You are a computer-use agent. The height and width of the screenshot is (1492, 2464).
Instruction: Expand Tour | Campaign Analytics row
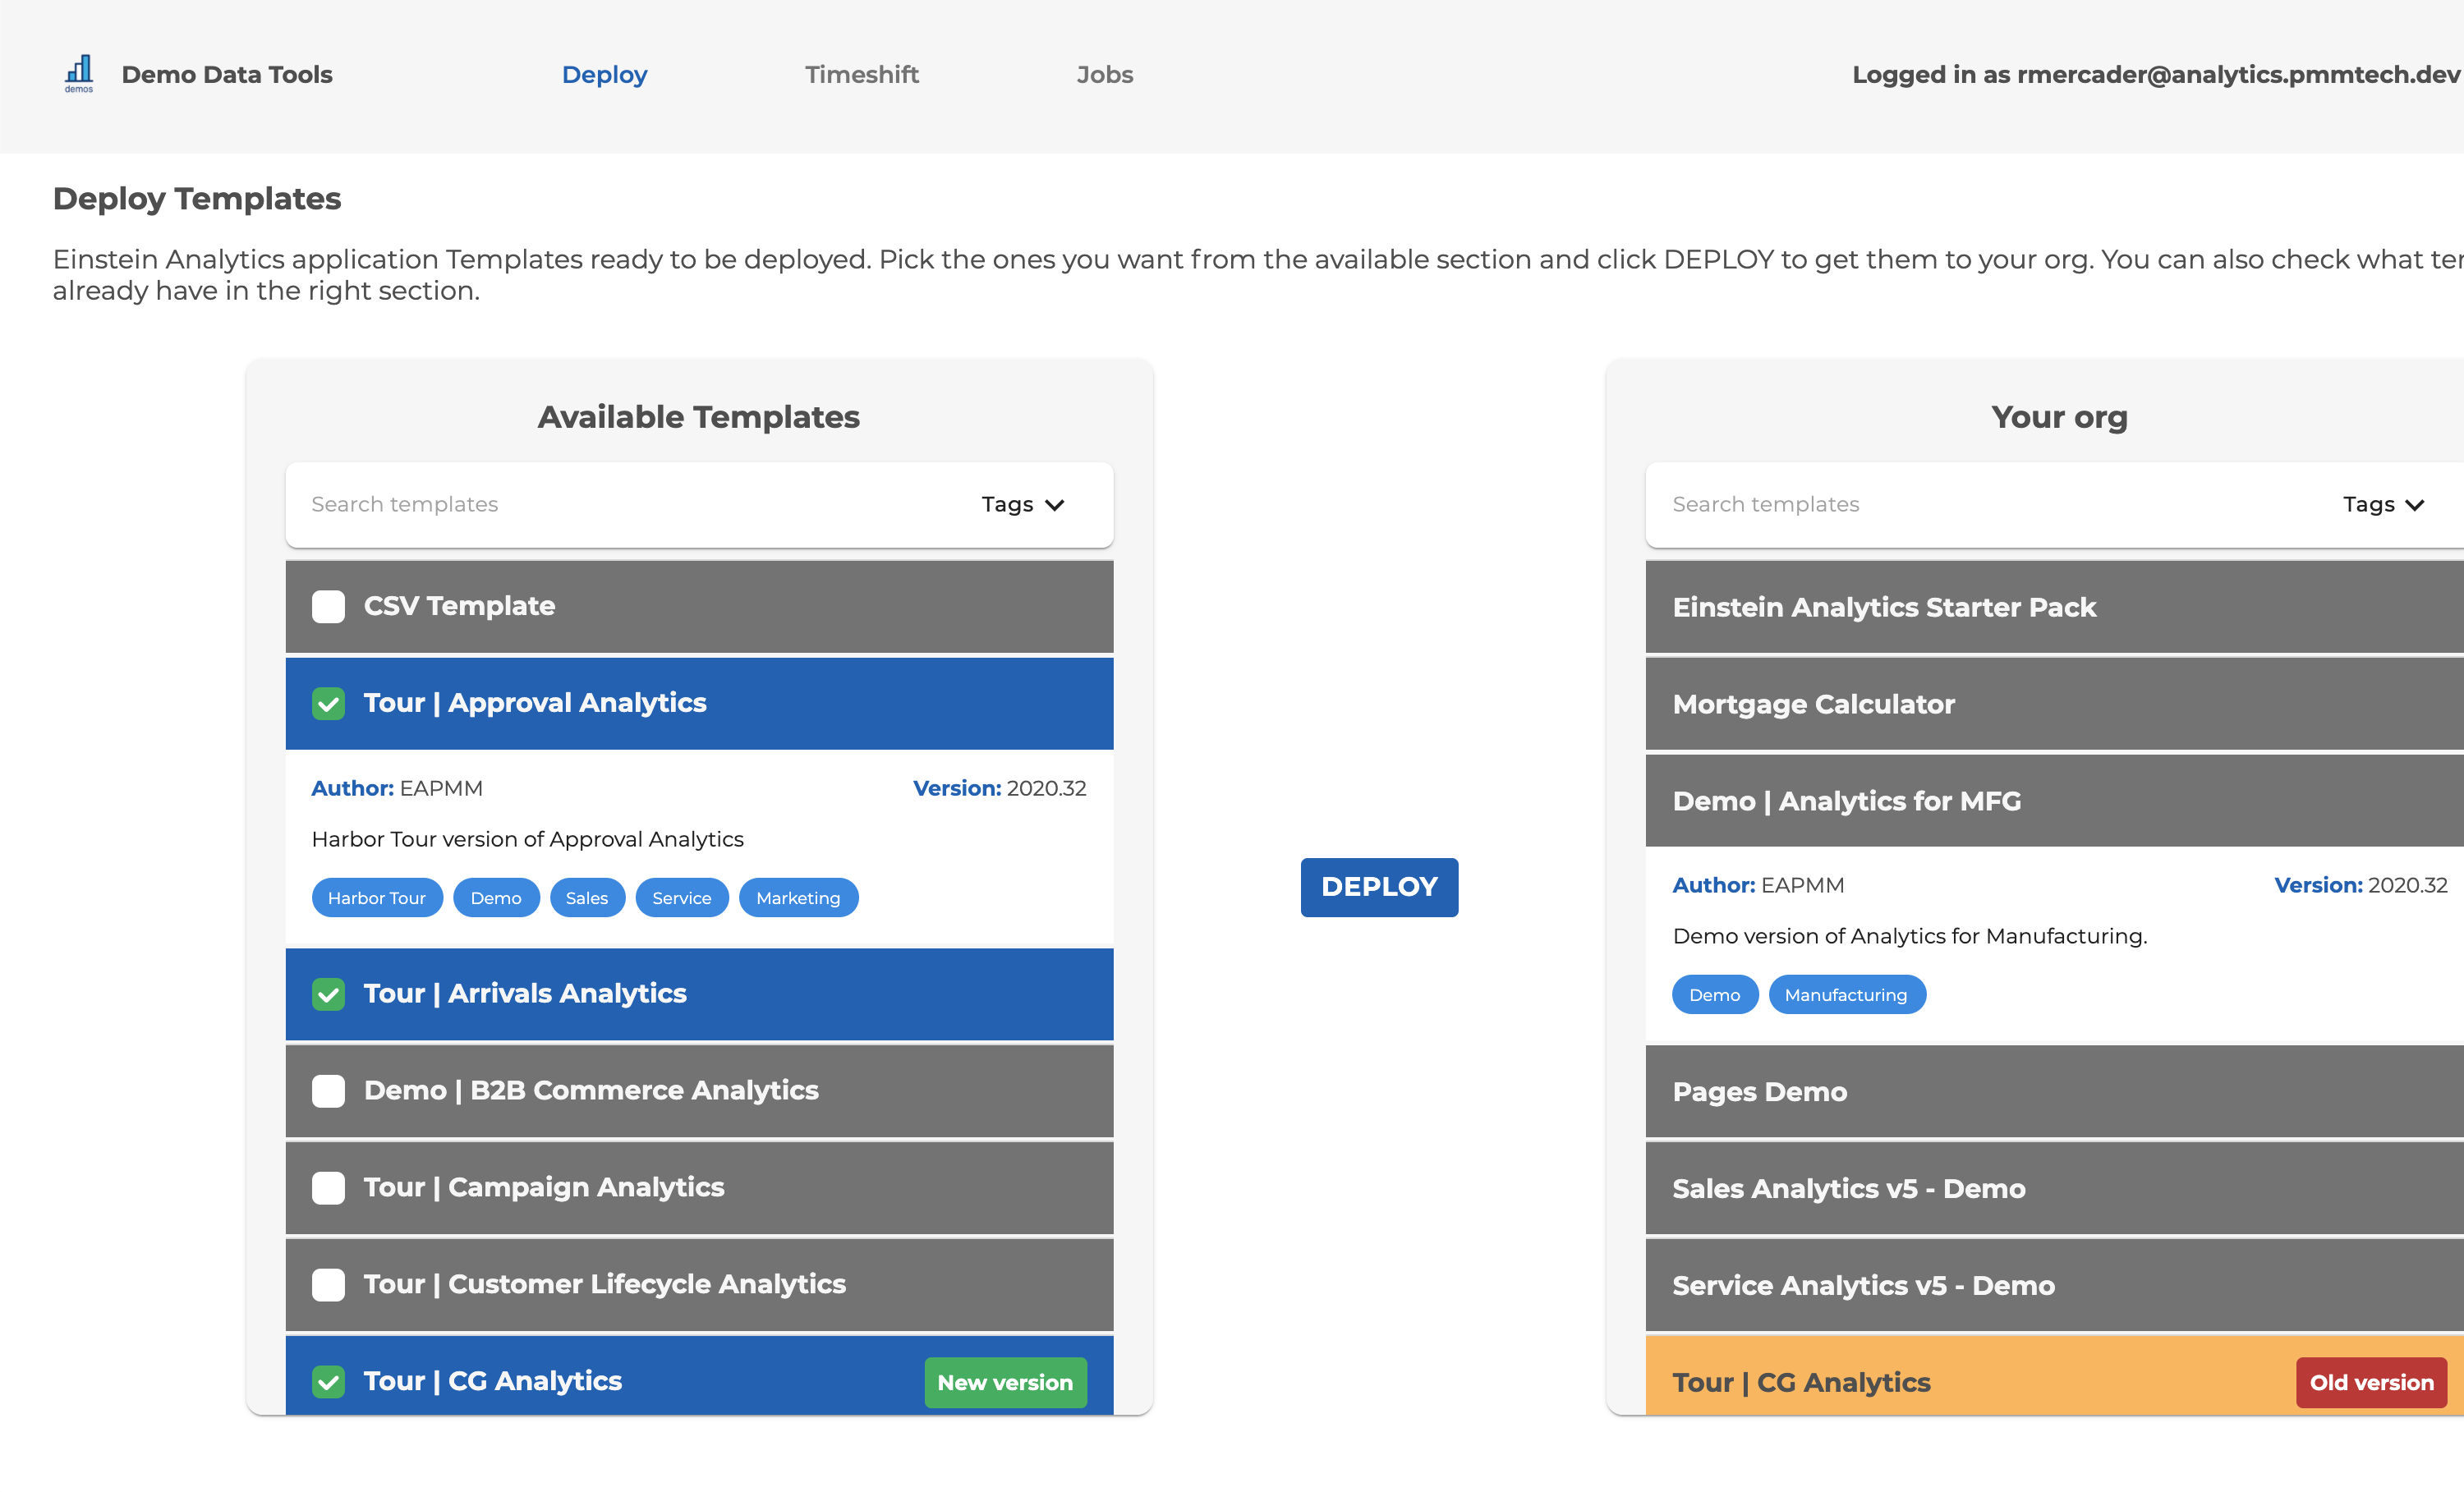699,1188
